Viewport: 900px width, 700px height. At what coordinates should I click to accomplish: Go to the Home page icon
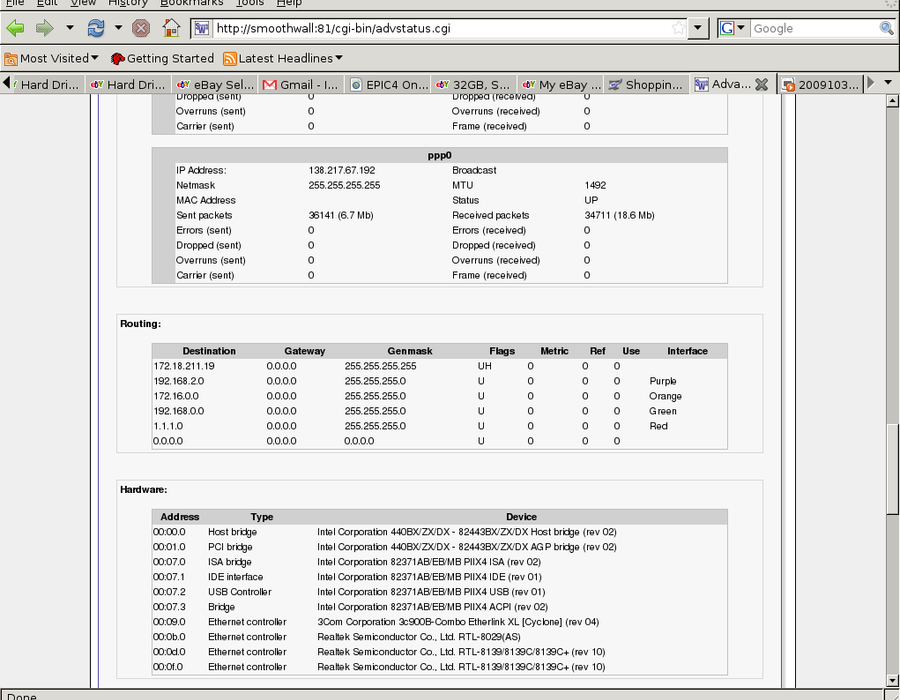pyautogui.click(x=171, y=28)
